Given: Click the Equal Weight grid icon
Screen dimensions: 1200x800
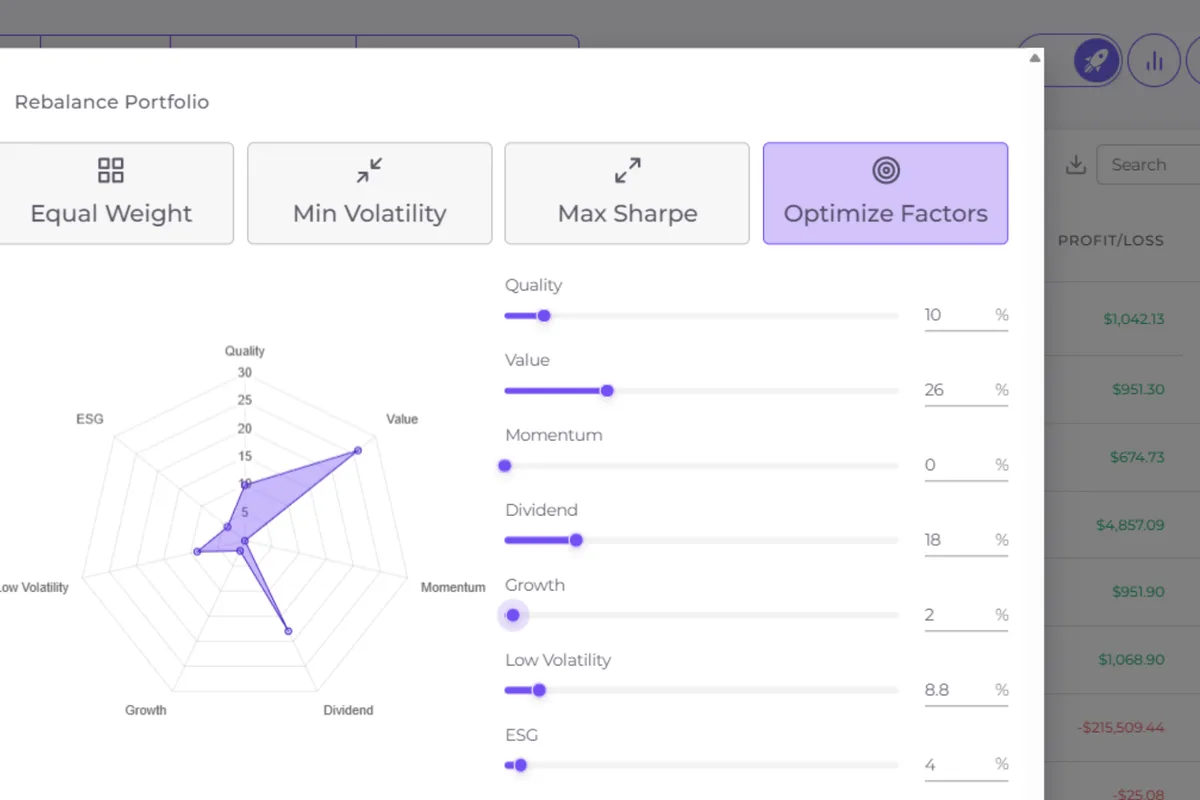Looking at the screenshot, I should pos(111,170).
